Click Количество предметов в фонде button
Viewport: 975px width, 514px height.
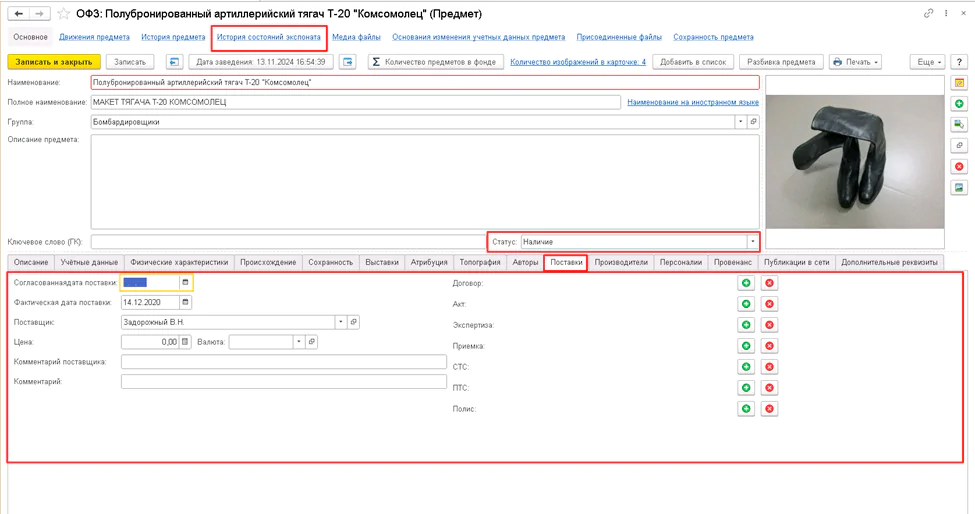pos(435,62)
